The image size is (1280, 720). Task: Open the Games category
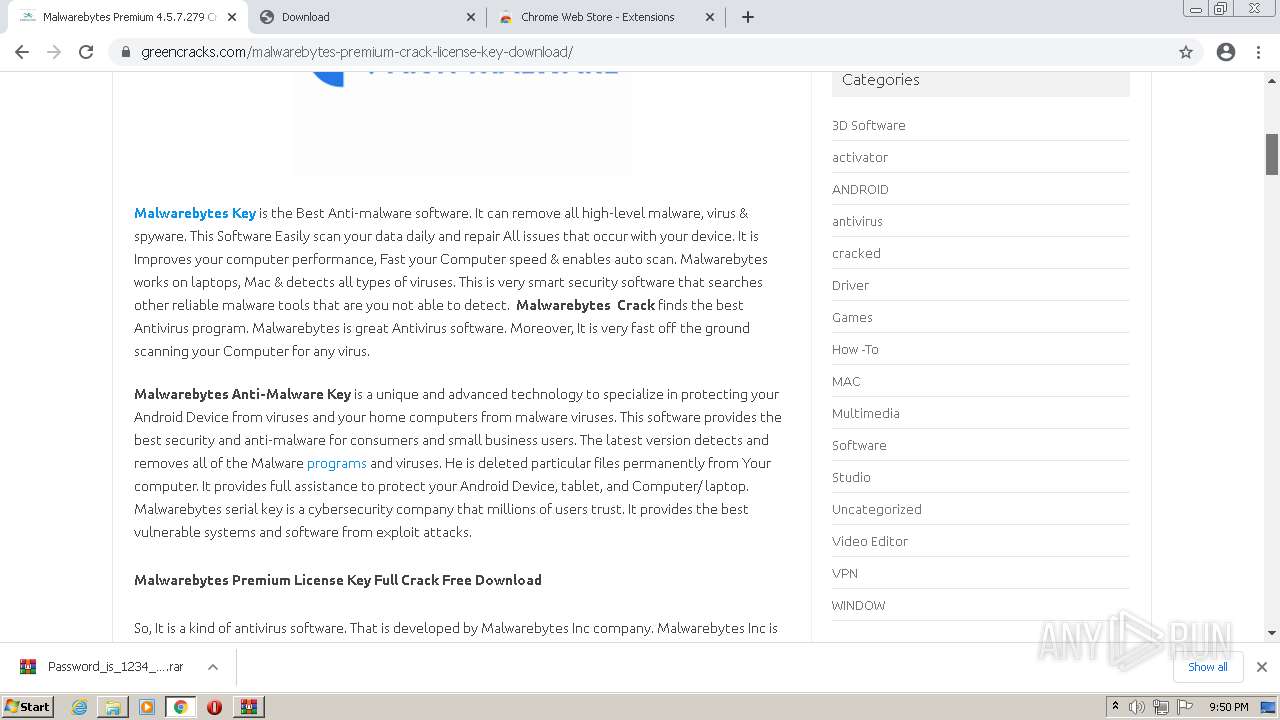pos(852,317)
